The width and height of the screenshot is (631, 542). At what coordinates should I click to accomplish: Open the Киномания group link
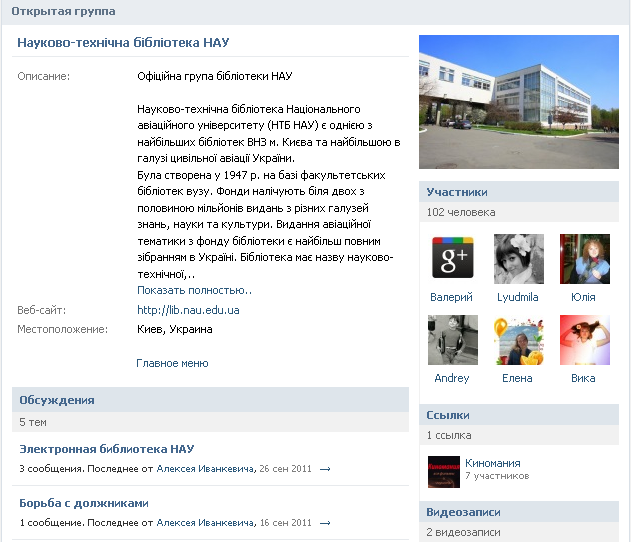(x=493, y=464)
